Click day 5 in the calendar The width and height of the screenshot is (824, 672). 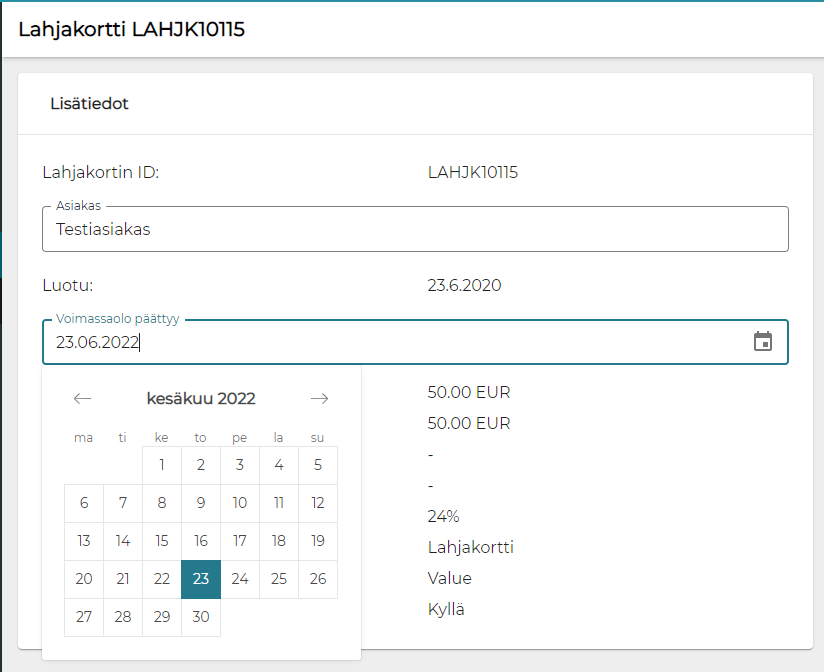click(x=318, y=465)
